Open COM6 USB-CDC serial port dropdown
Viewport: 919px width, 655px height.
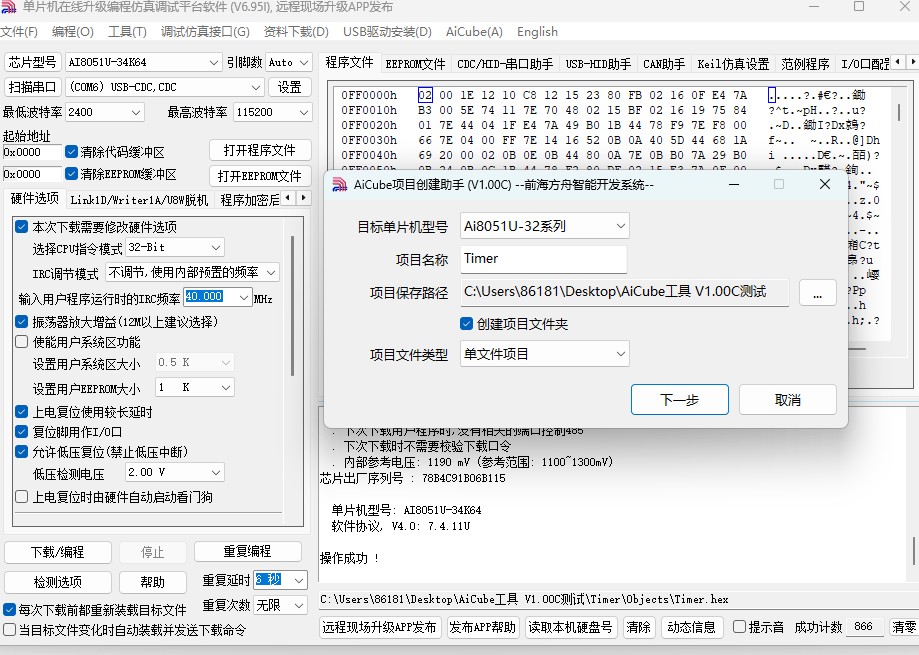pyautogui.click(x=164, y=87)
